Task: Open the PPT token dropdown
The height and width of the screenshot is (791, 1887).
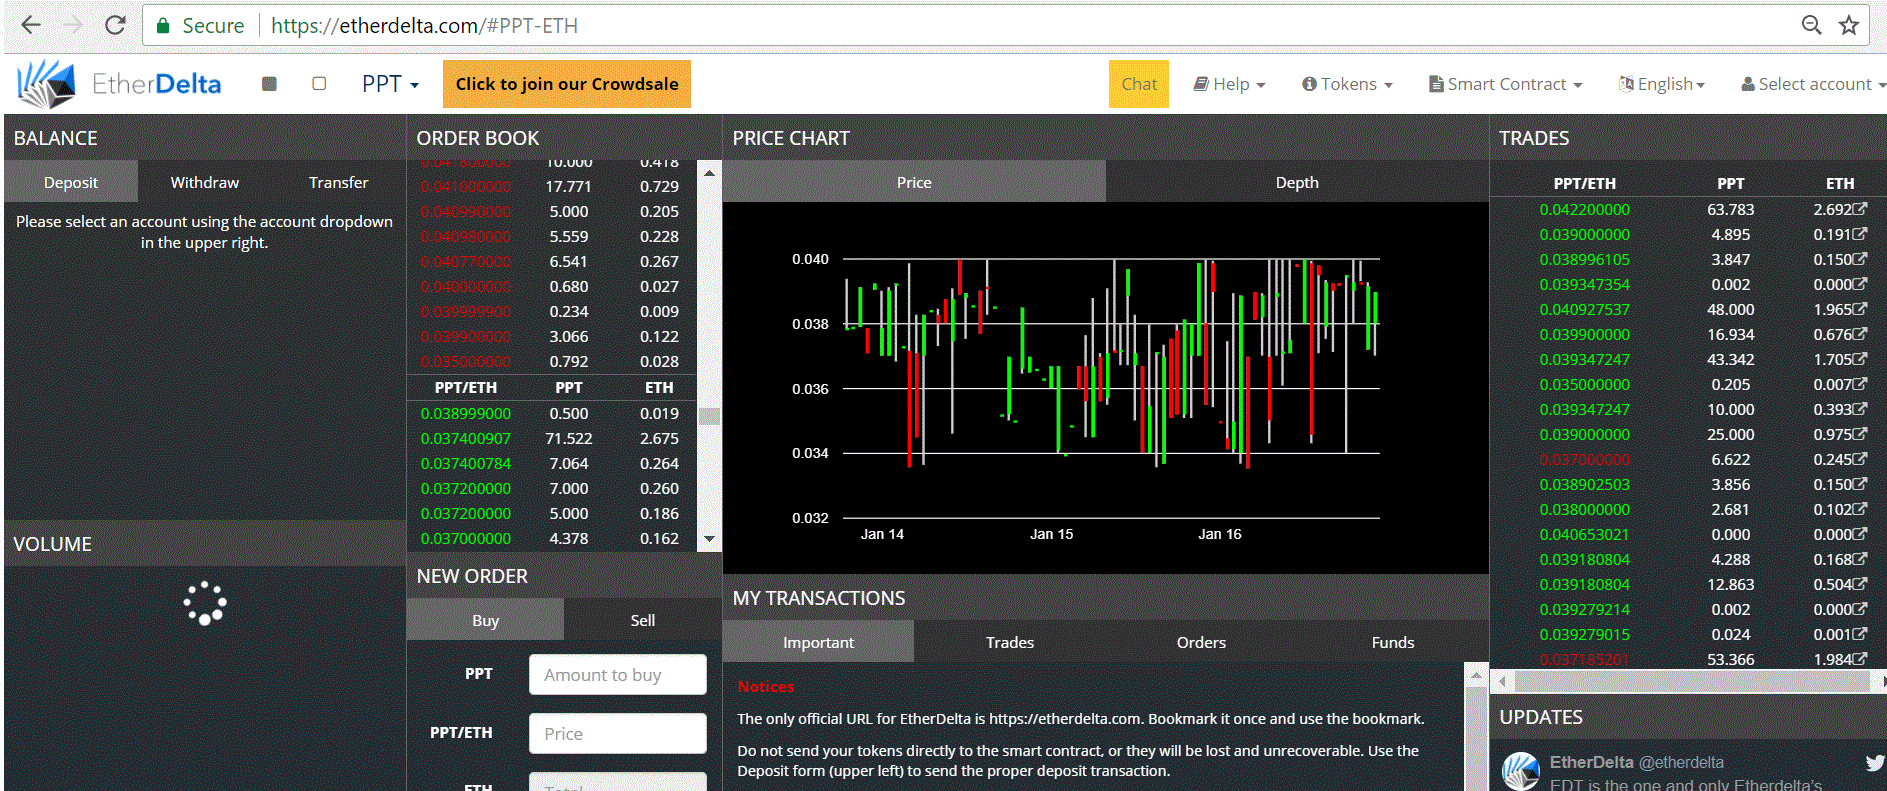Action: click(390, 84)
